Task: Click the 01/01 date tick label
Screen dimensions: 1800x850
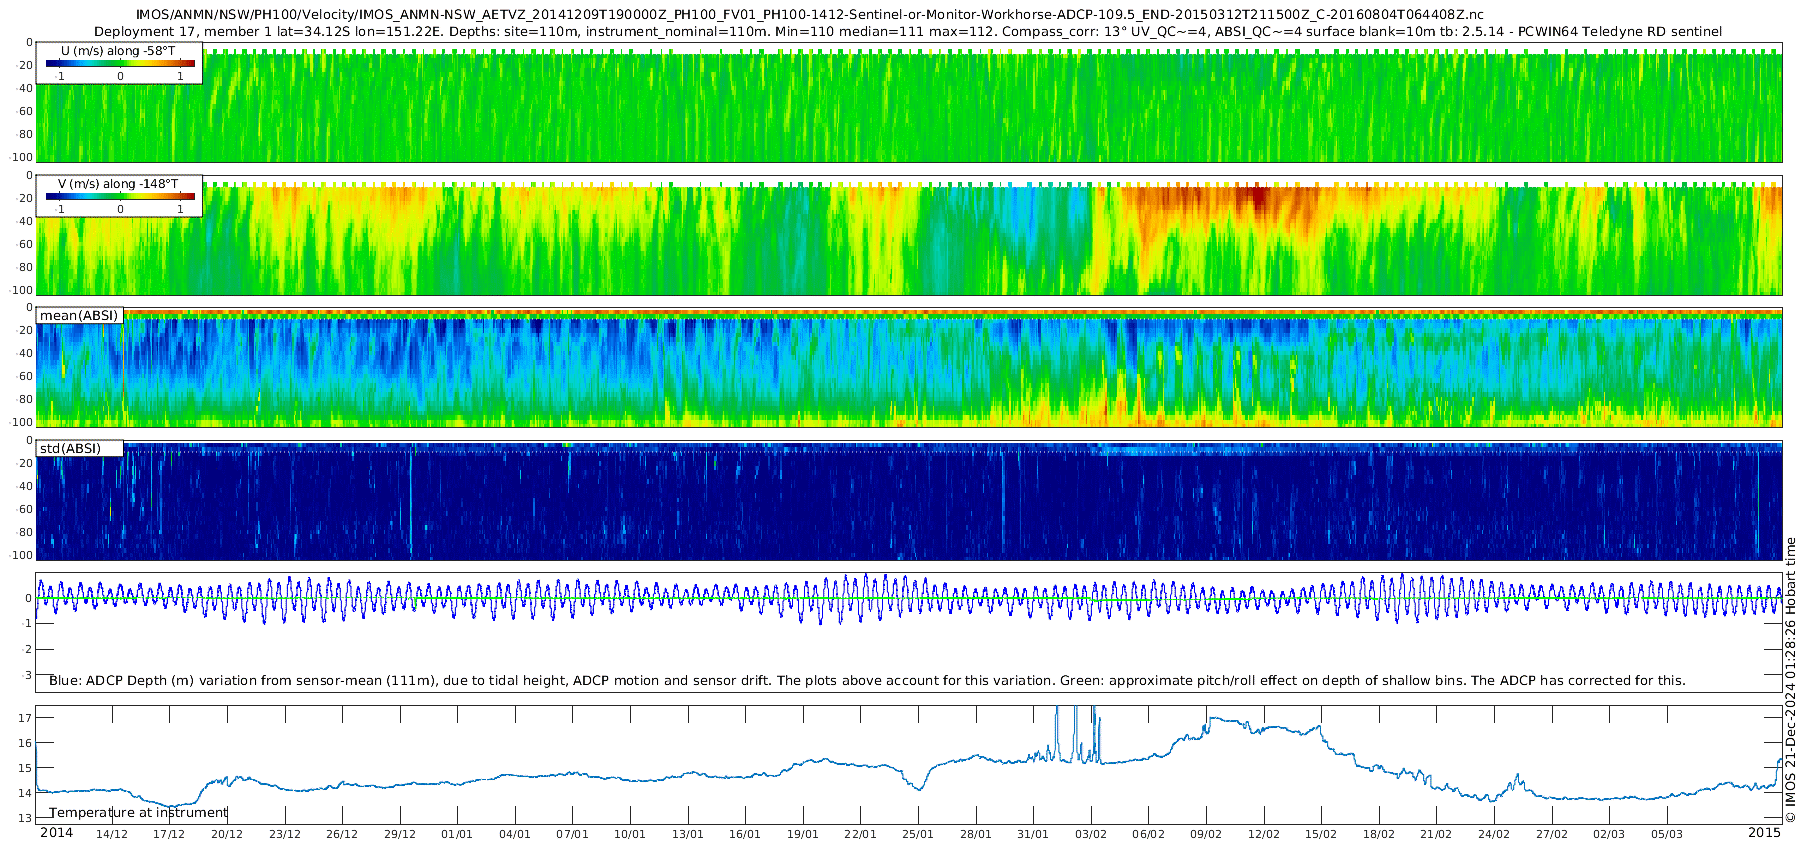Action: 457,834
